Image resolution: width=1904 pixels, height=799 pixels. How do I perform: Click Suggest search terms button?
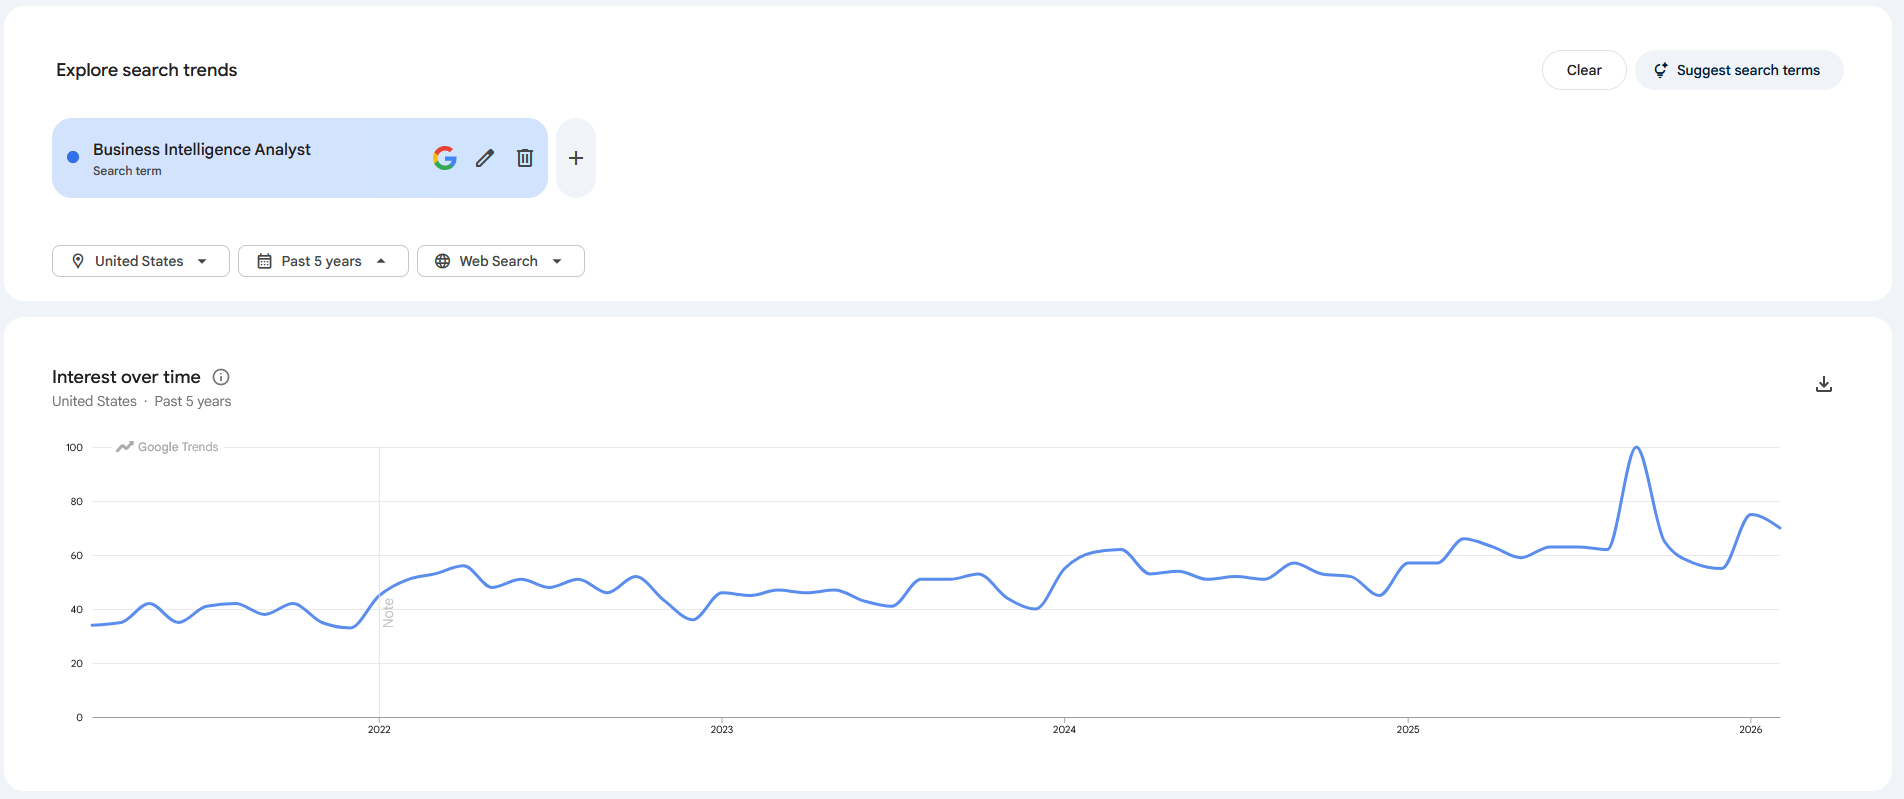pos(1739,70)
